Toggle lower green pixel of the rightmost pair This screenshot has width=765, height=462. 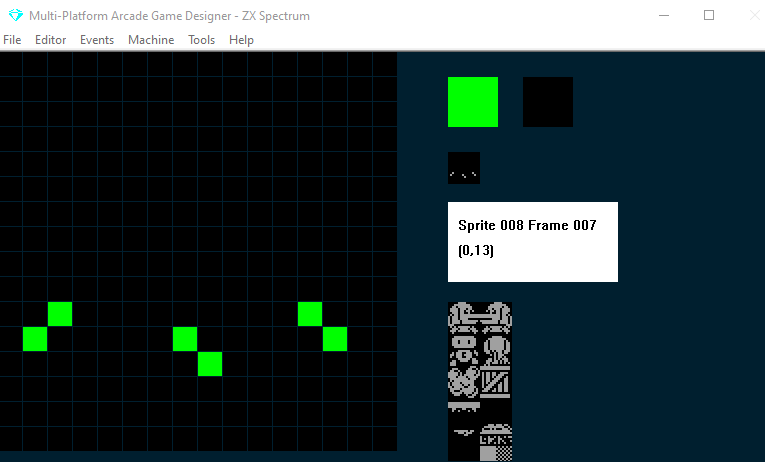pyautogui.click(x=335, y=339)
